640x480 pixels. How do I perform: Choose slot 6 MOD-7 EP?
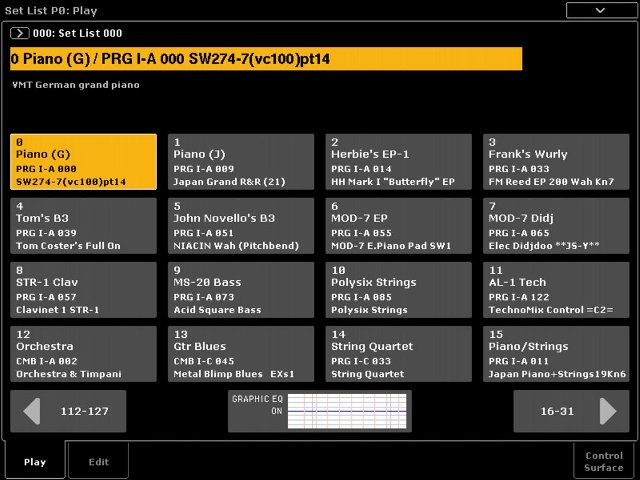pos(399,226)
